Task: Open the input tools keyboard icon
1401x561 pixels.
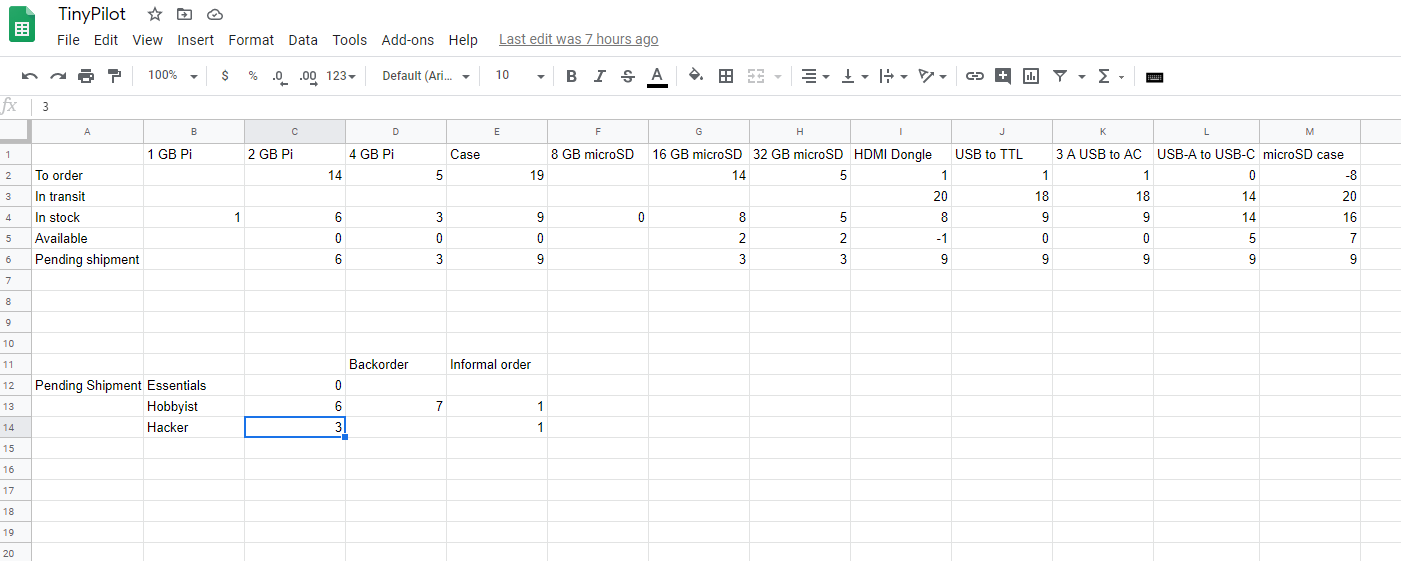Action: pos(1154,76)
